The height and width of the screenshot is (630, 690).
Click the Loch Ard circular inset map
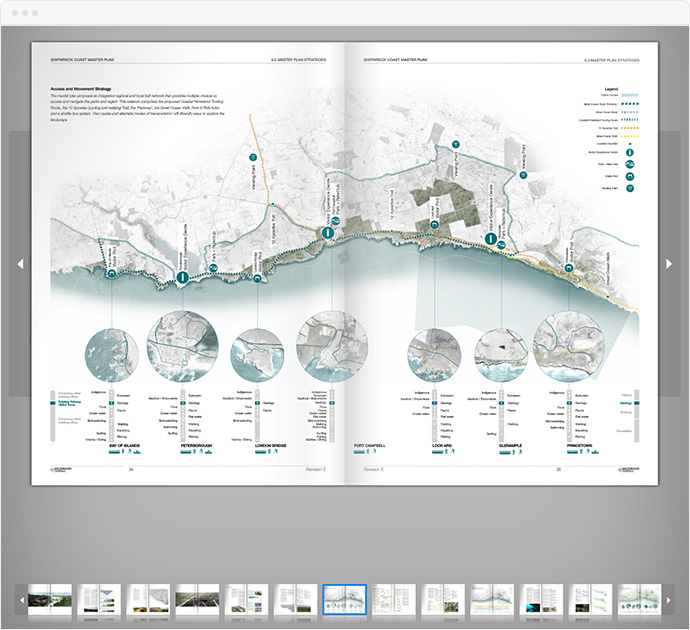[434, 355]
